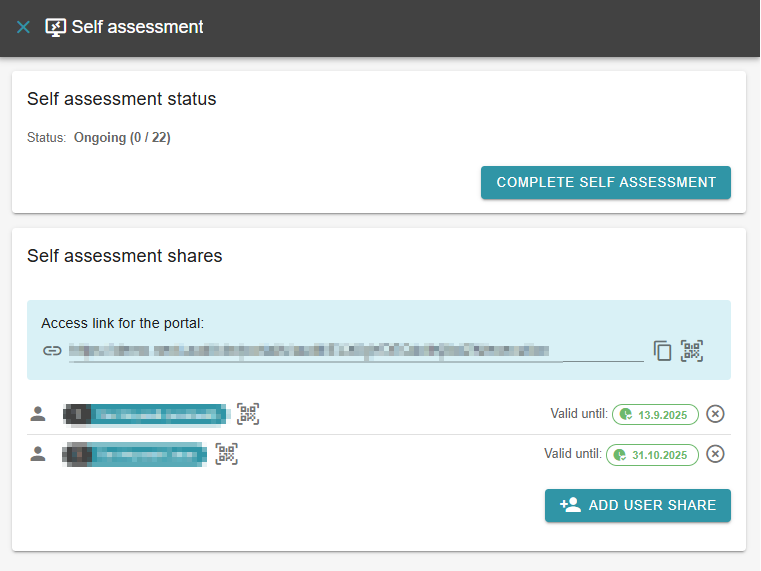Click the monitor icon beside the Self assessment title

click(56, 28)
